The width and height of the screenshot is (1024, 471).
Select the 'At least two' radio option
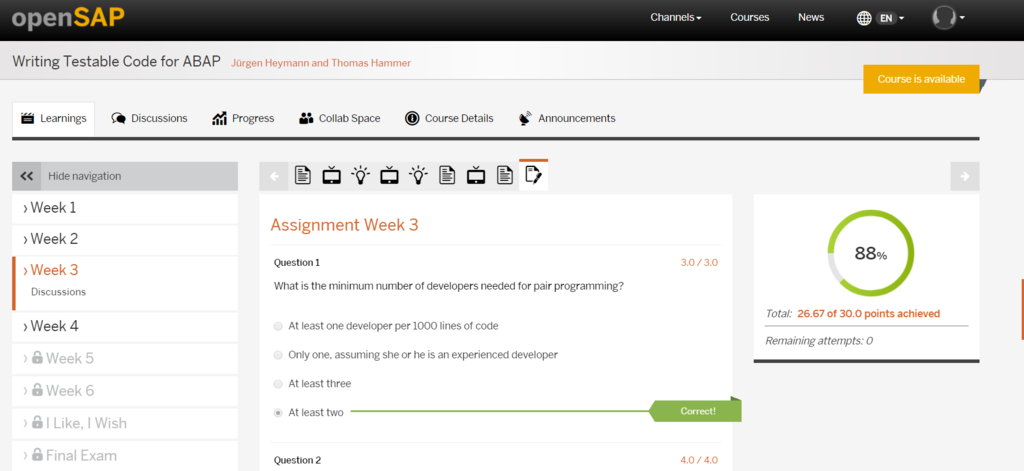point(279,413)
